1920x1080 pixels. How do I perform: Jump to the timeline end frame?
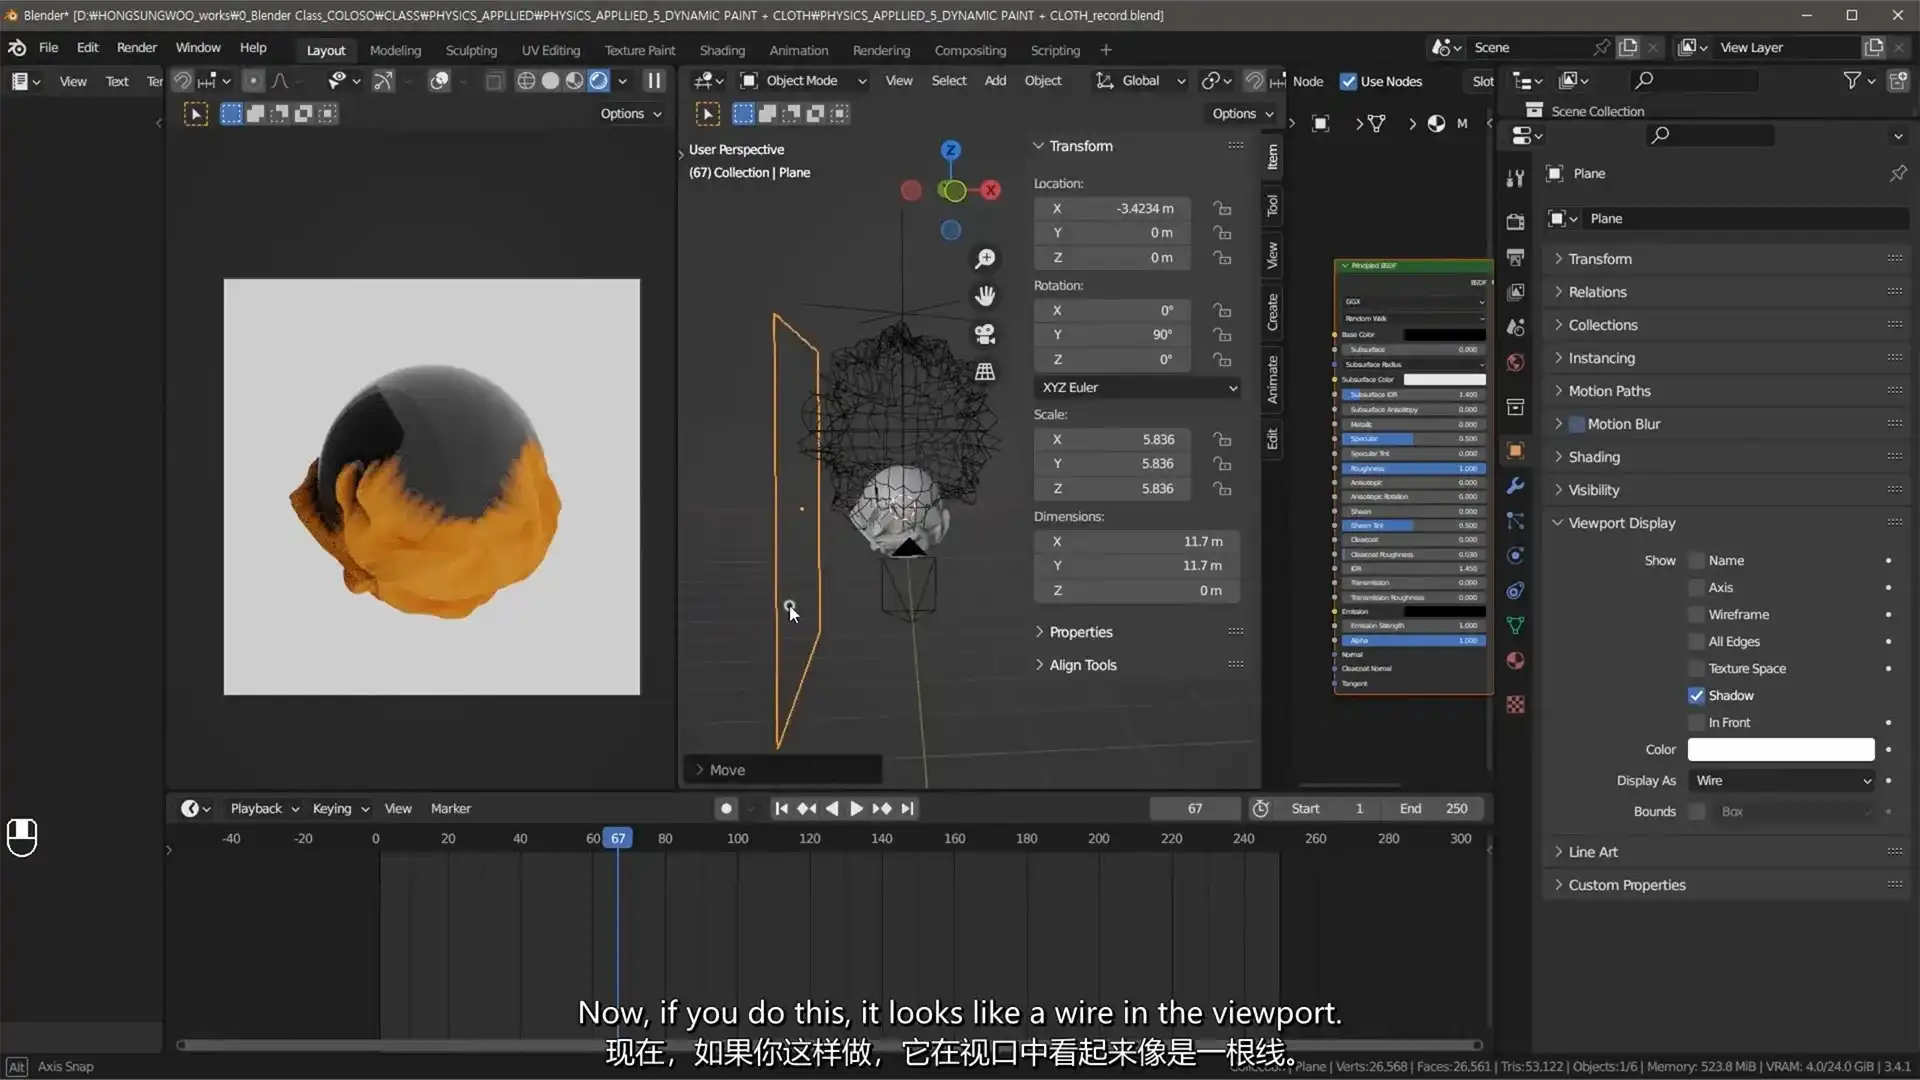pyautogui.click(x=907, y=808)
